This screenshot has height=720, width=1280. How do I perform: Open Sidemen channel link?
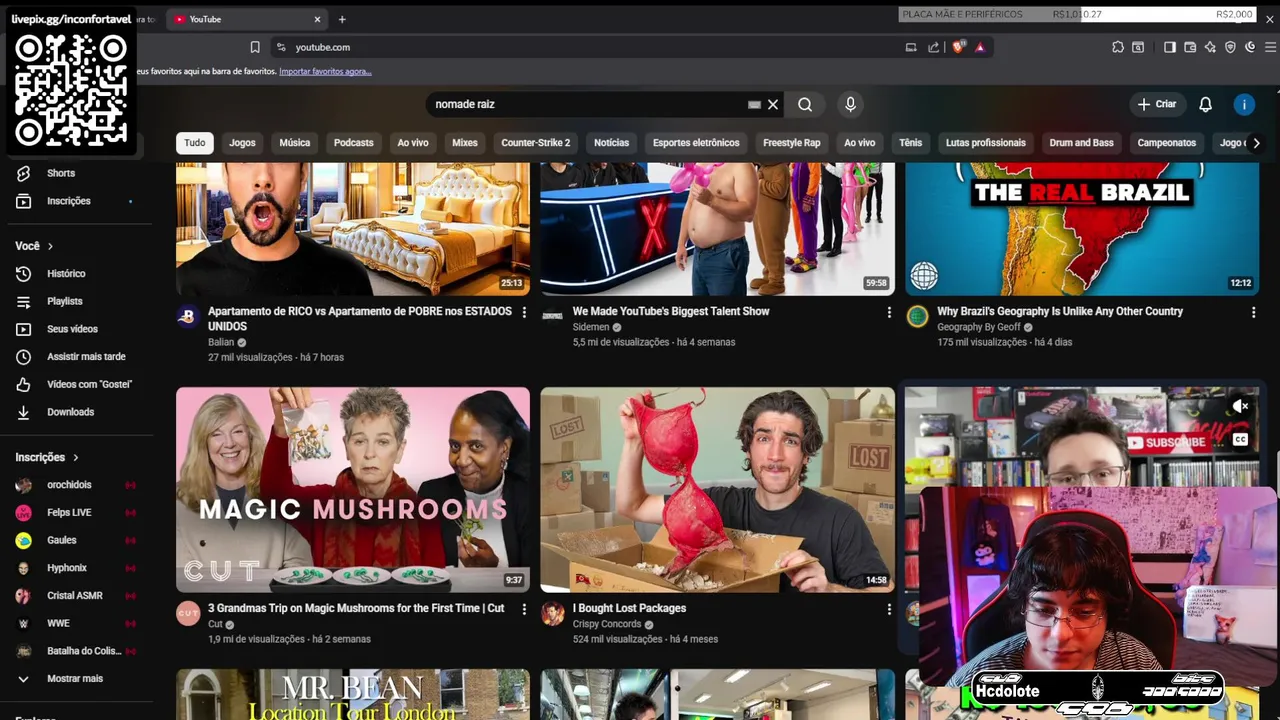591,327
